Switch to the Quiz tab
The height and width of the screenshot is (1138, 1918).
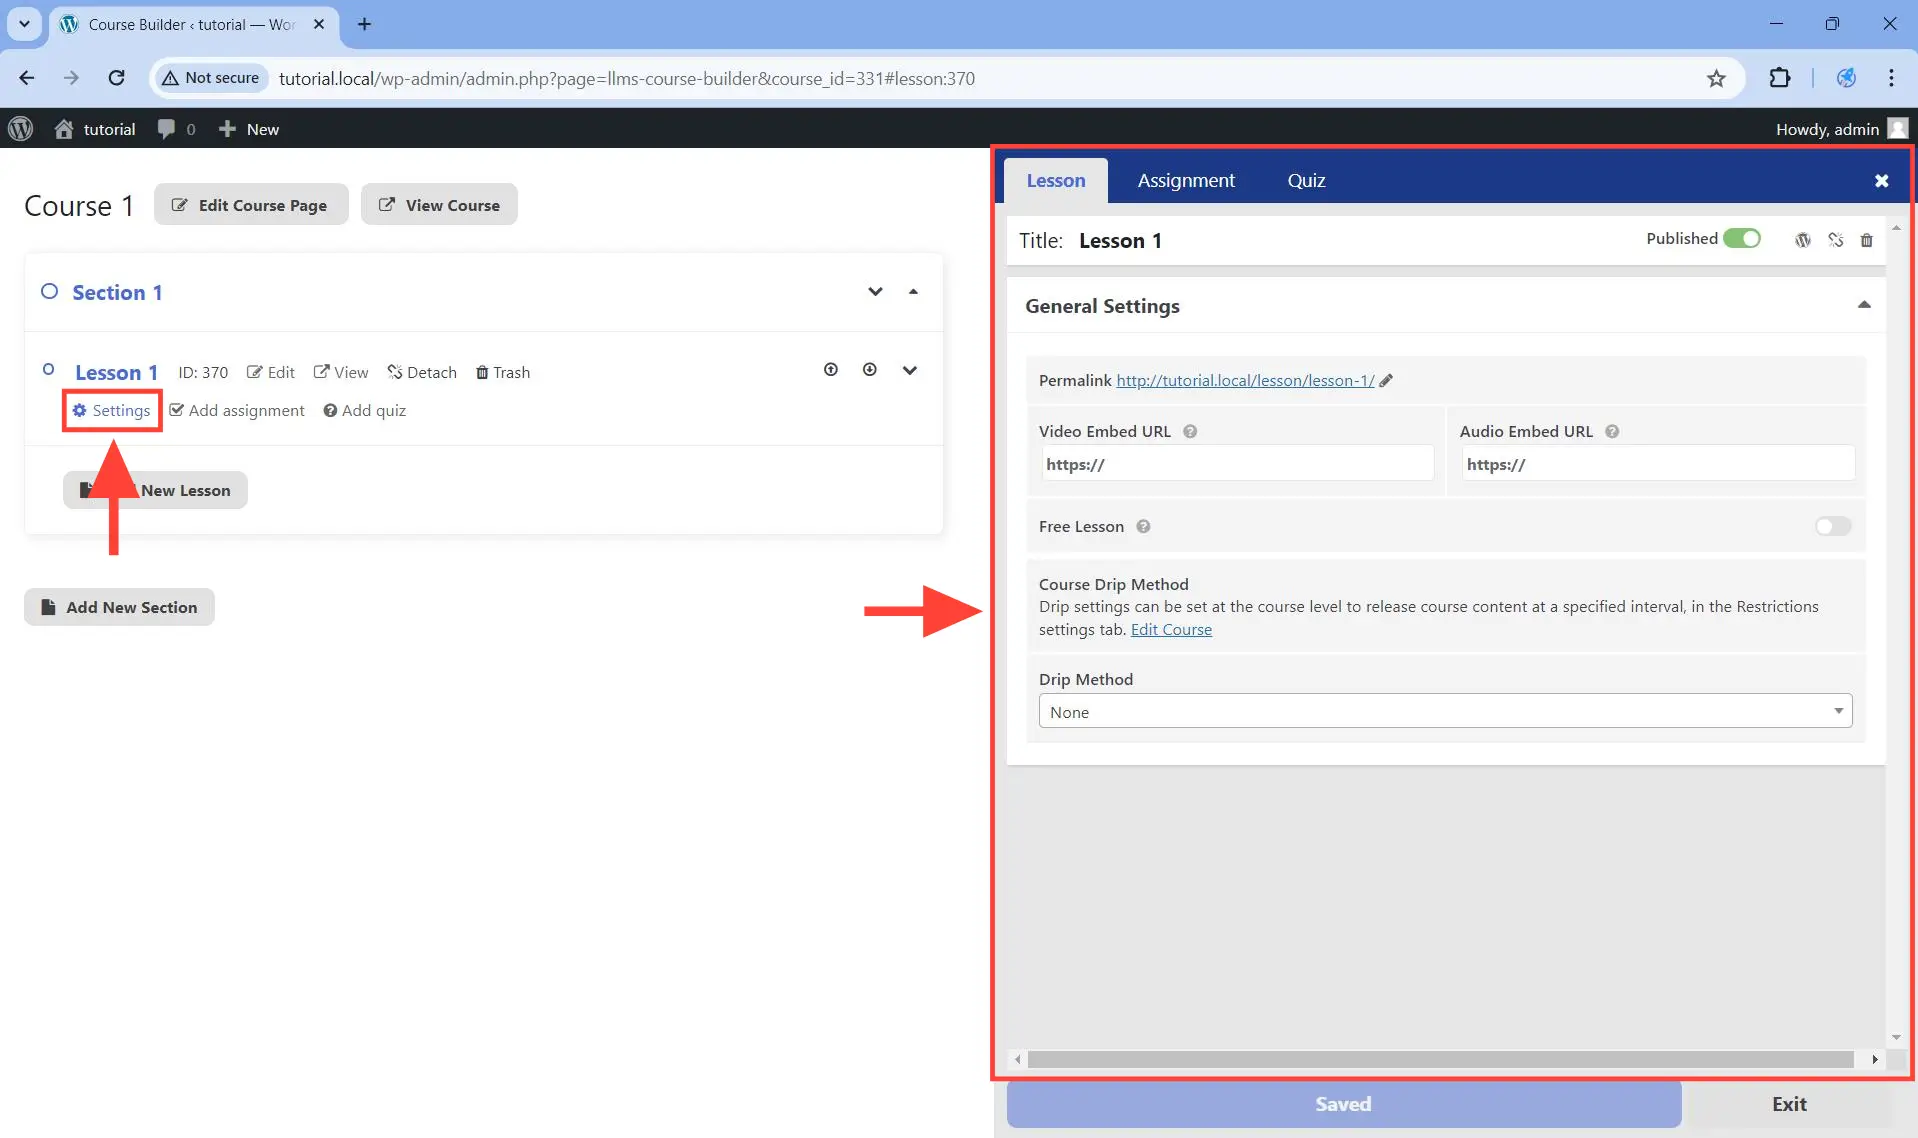coord(1306,180)
